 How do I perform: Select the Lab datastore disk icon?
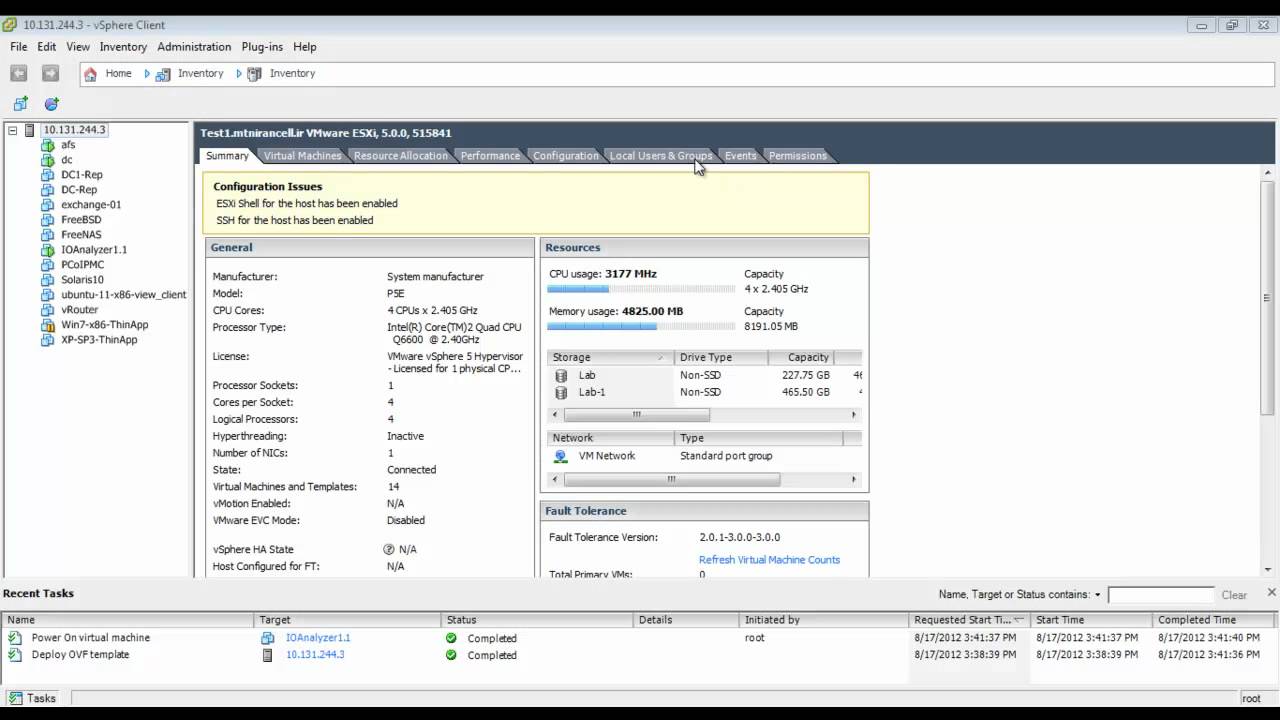point(561,375)
